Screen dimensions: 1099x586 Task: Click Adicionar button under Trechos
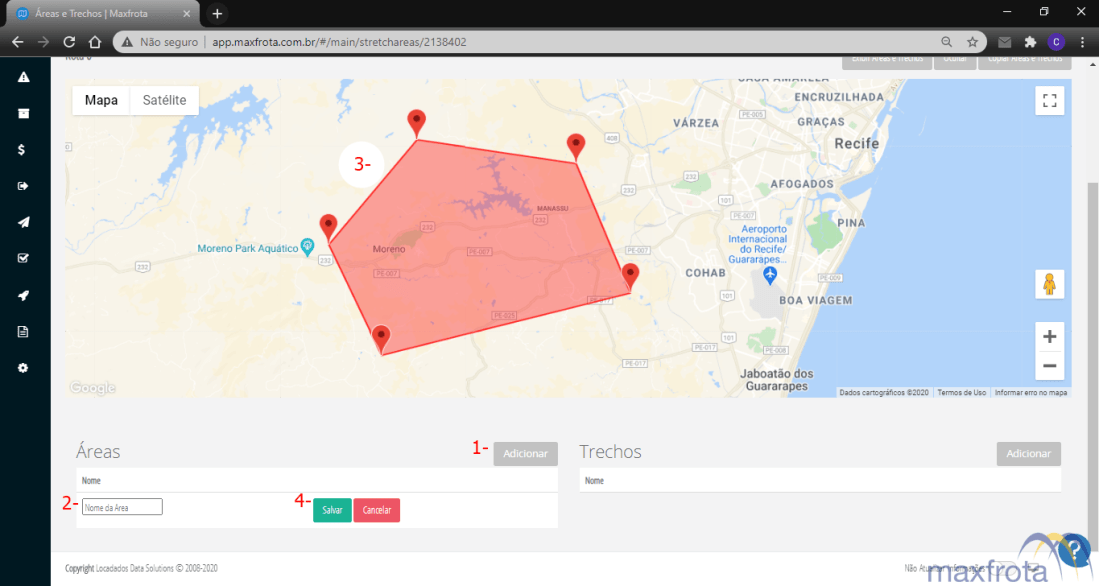(x=1028, y=454)
